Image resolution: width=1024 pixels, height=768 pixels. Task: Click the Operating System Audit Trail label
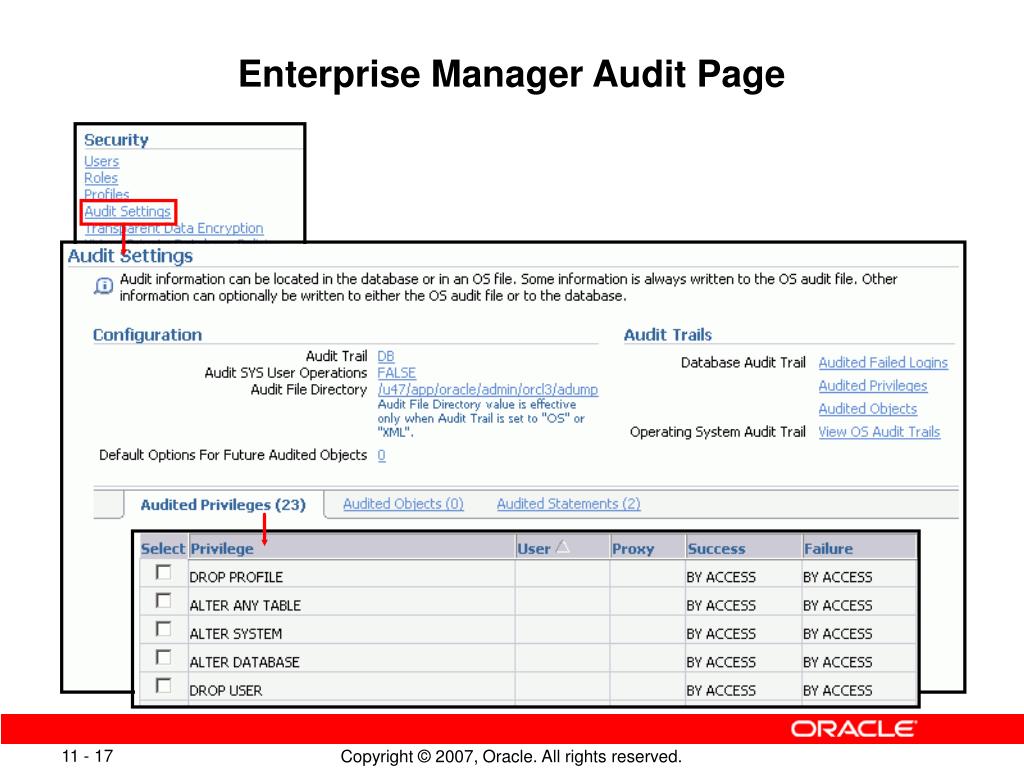click(x=718, y=432)
